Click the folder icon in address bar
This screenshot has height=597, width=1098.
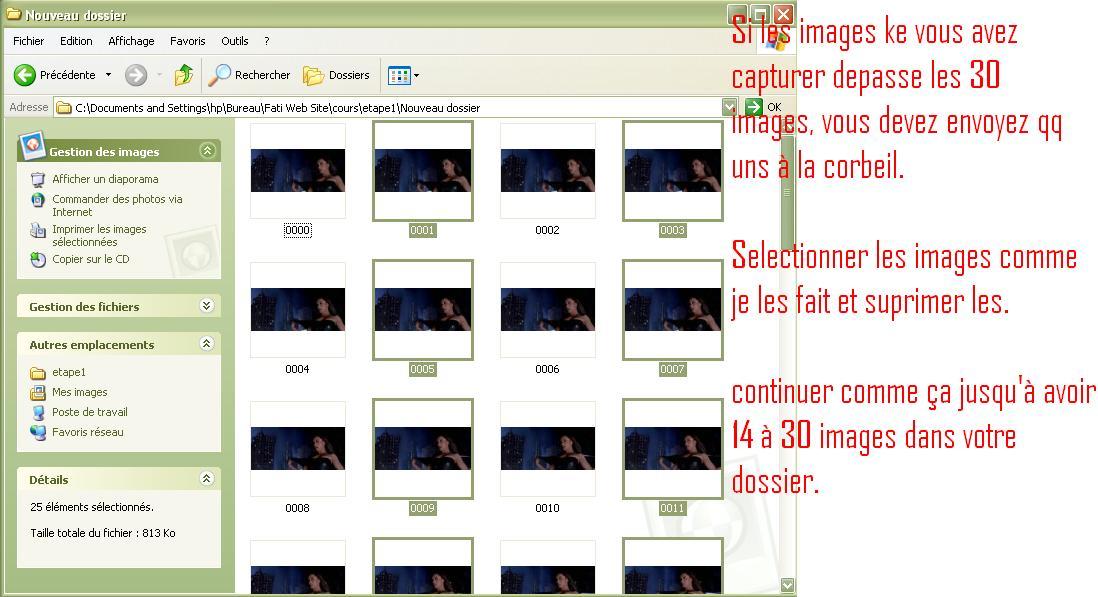tap(64, 108)
